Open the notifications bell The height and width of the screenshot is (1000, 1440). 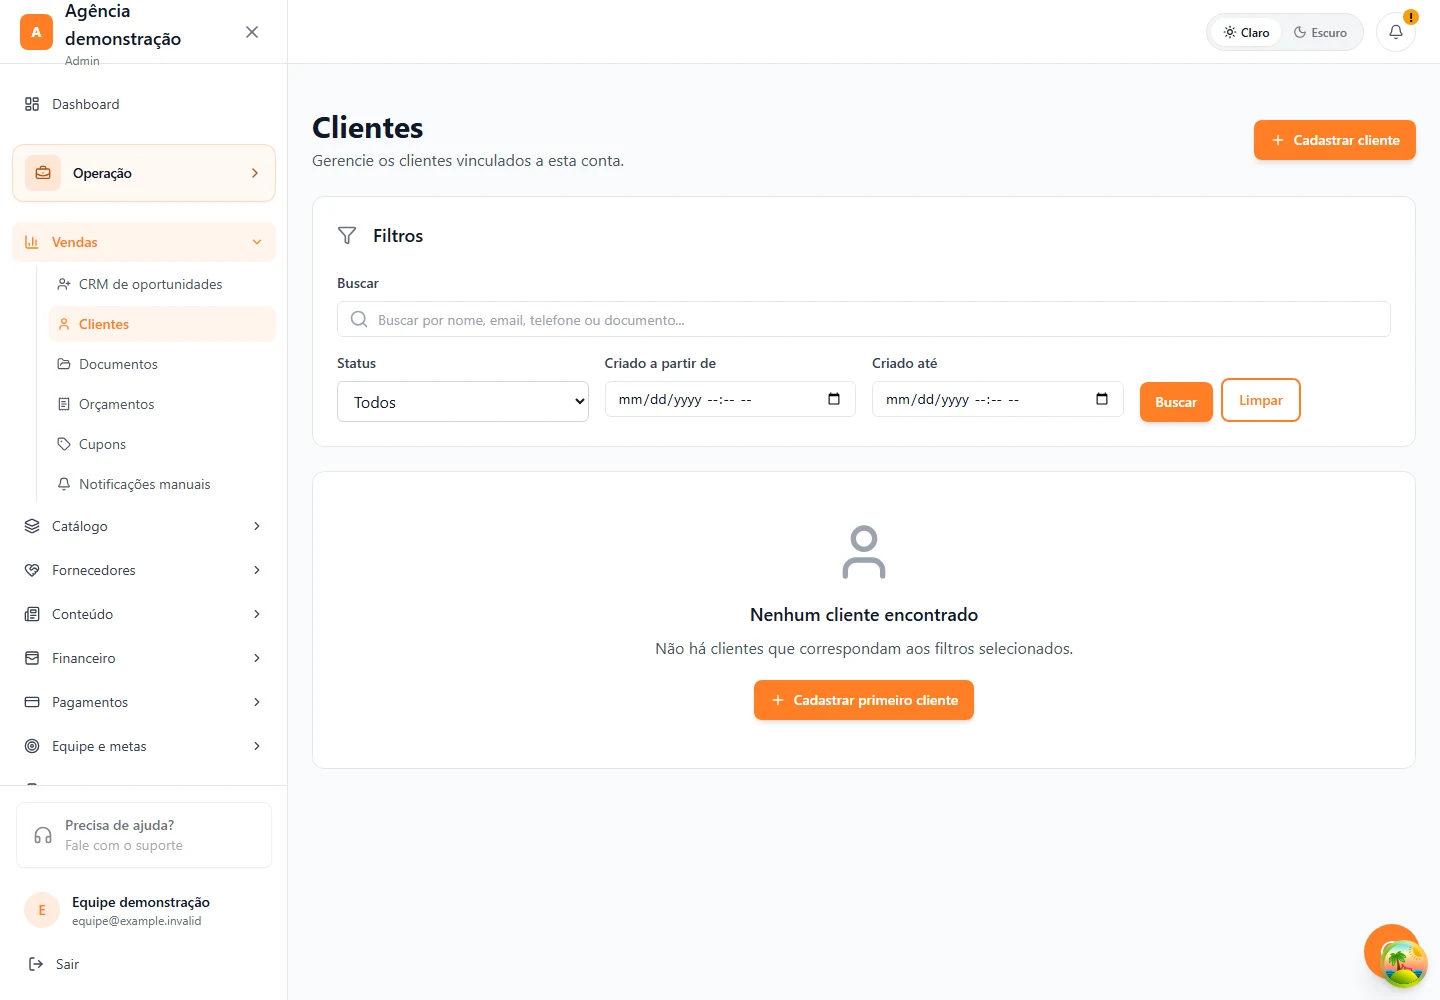[1396, 32]
